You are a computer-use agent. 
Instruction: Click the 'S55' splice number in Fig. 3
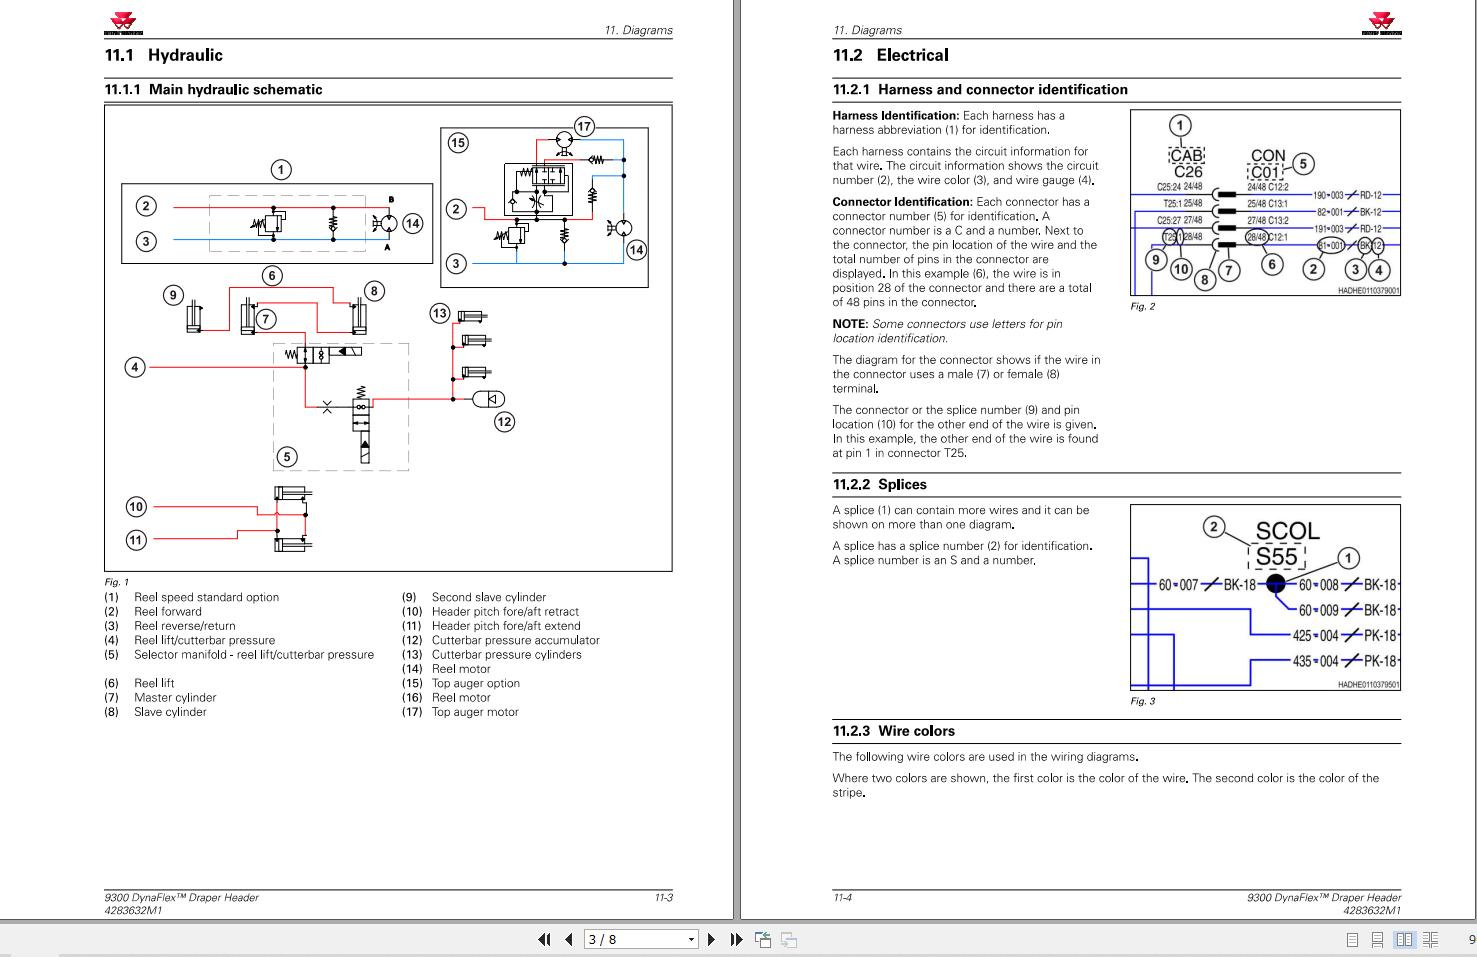[1277, 557]
